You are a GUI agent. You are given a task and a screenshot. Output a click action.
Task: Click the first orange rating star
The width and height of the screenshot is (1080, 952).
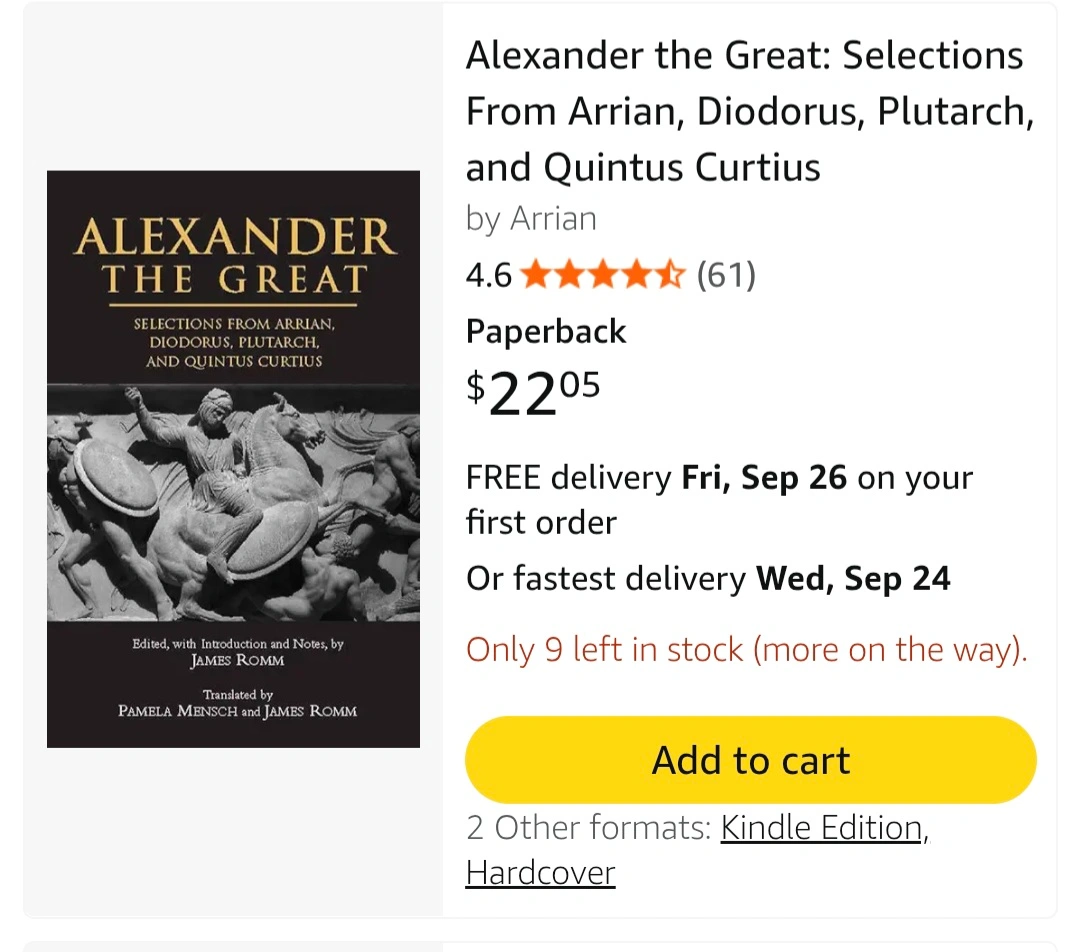[x=535, y=274]
